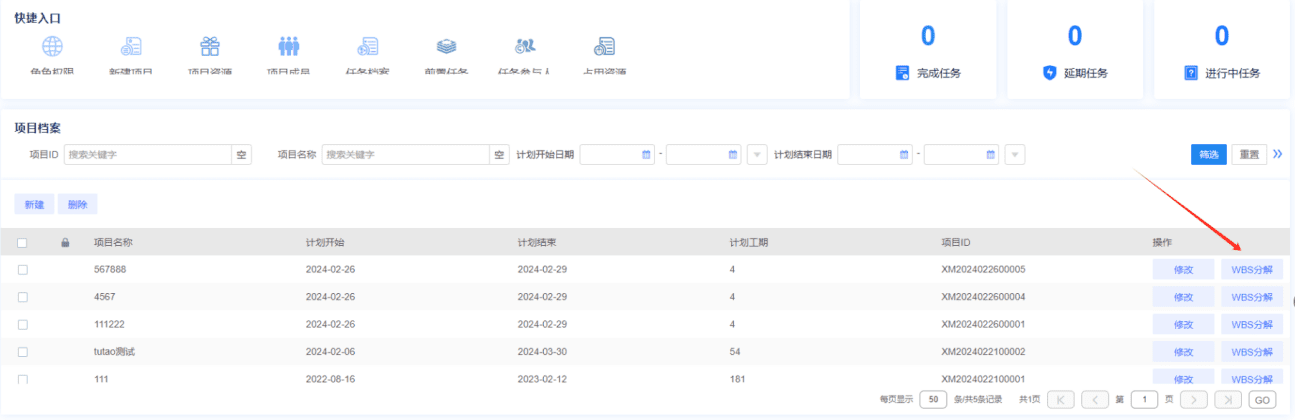Click 修改 for project tutao测试
1295x420 pixels.
[x=1184, y=352]
